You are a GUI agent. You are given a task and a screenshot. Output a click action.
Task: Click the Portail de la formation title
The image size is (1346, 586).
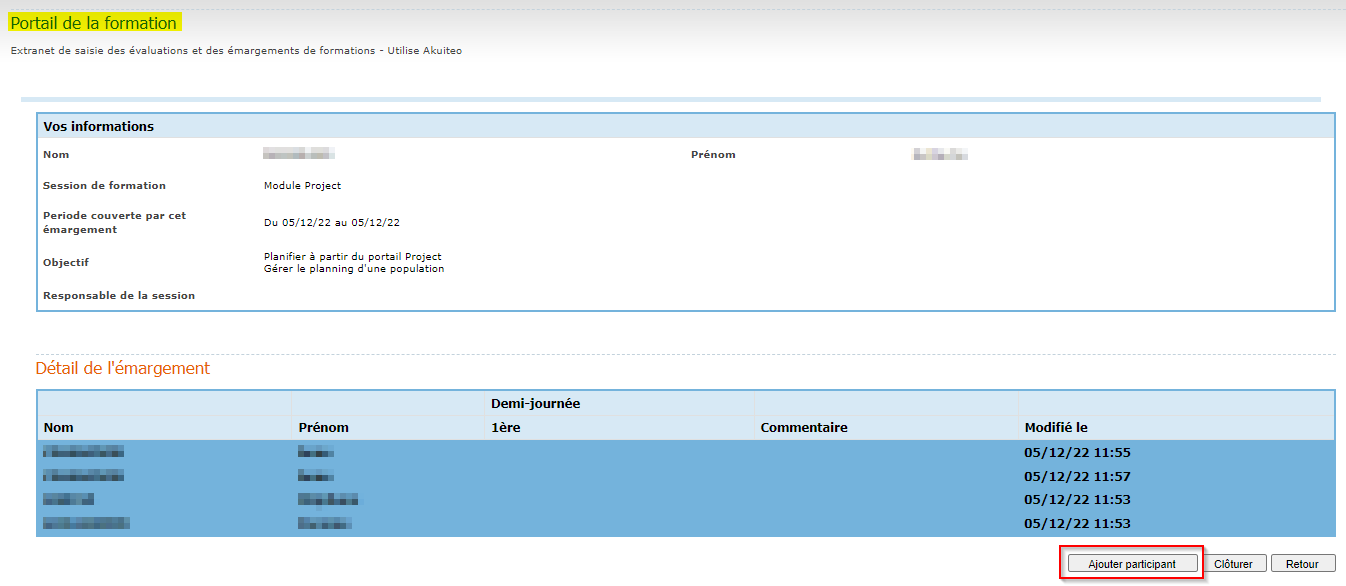tap(94, 23)
